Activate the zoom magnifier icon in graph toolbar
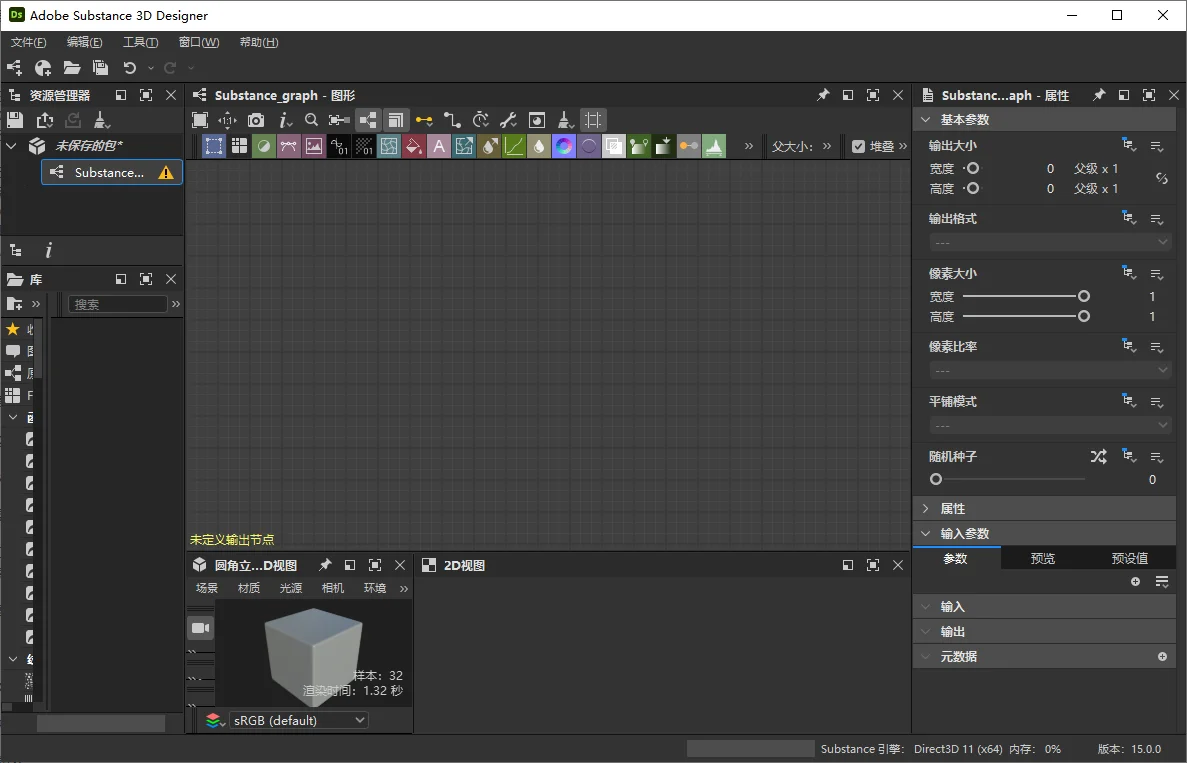 pyautogui.click(x=311, y=120)
